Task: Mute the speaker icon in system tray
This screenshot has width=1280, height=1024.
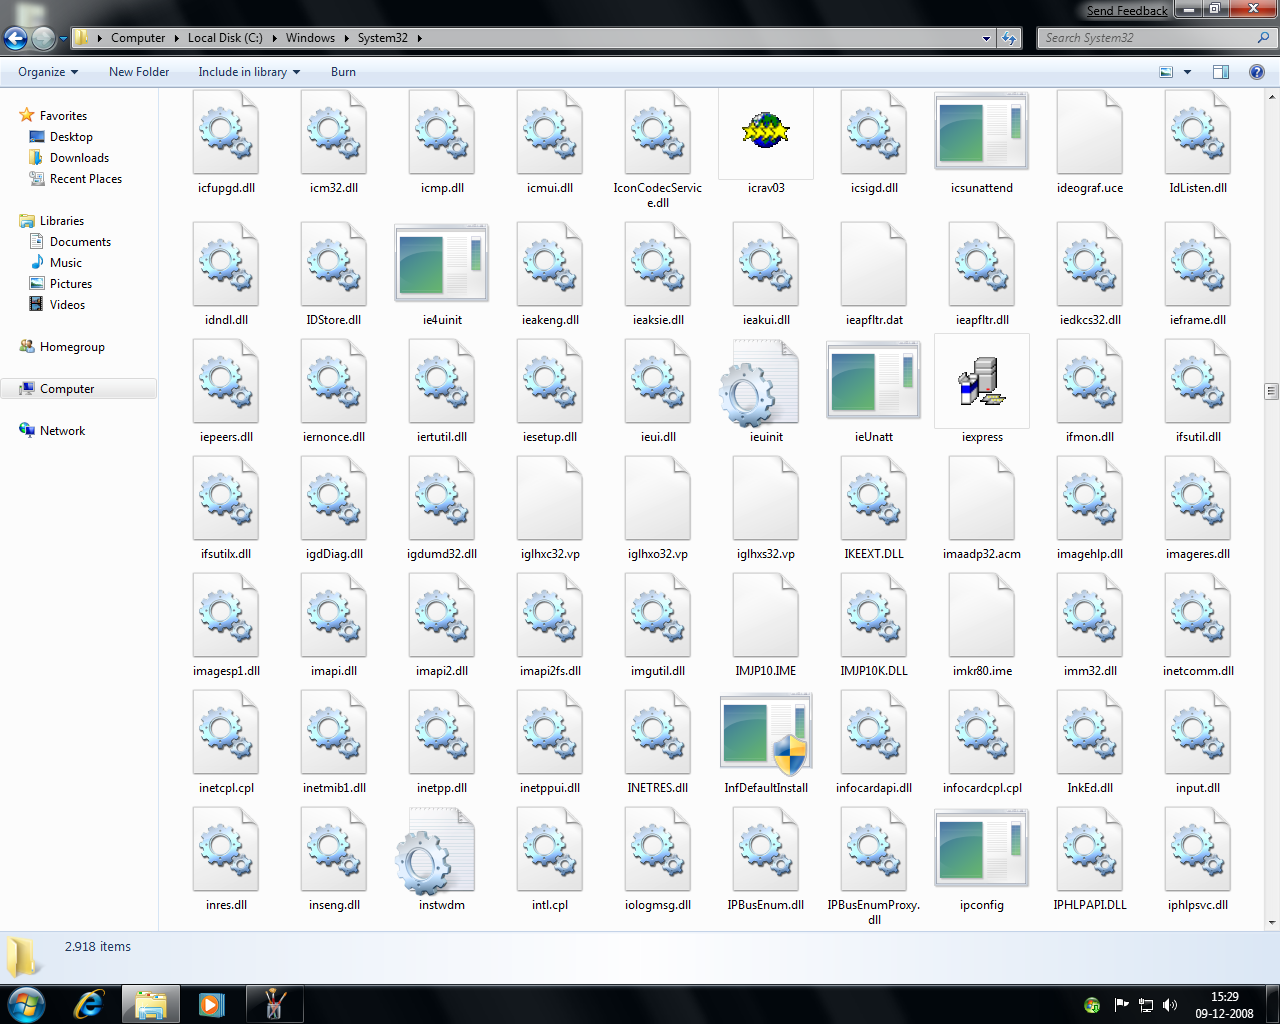Action: click(x=1170, y=1005)
